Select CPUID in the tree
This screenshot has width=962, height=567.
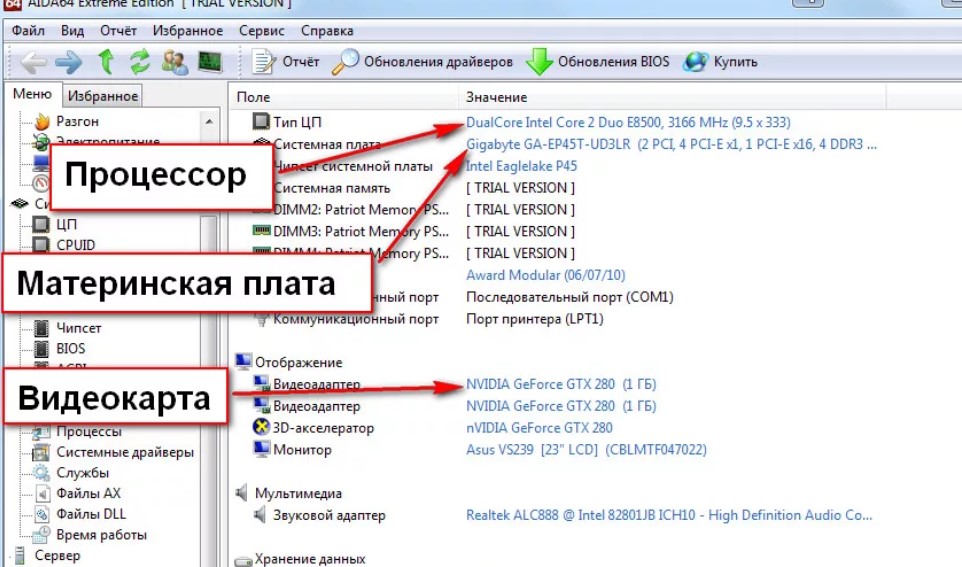(x=75, y=245)
